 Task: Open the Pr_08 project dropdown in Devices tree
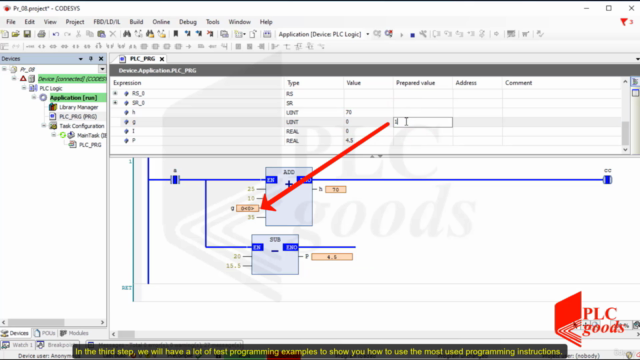click(102, 69)
